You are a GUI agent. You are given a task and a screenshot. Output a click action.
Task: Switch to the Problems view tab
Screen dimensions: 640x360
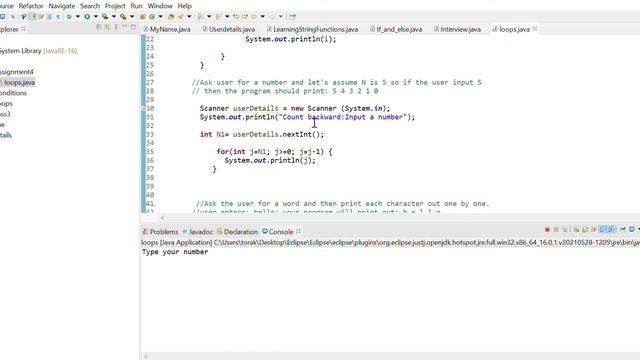[160, 231]
